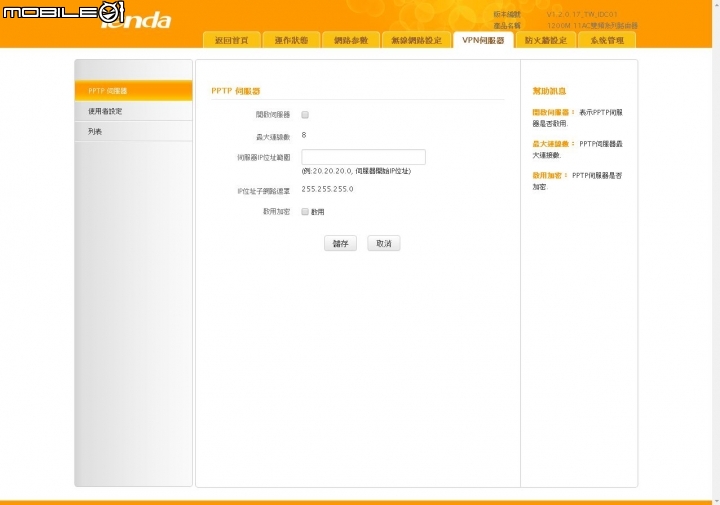Screen dimensions: 720x505
Task: Focus the 伺服器IP位址範圍 input field
Action: [363, 157]
